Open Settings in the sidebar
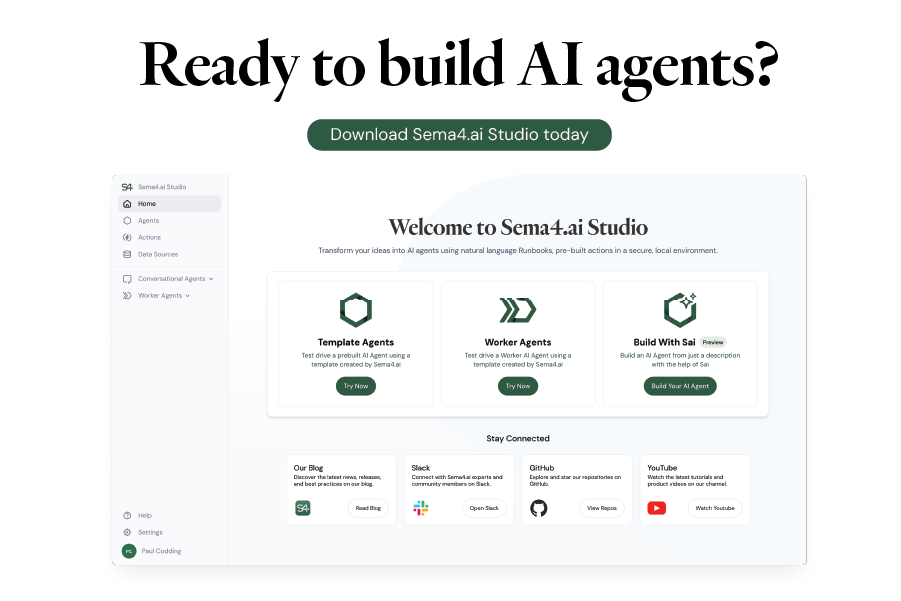Image resolution: width=901 pixels, height=601 pixels. 170,532
